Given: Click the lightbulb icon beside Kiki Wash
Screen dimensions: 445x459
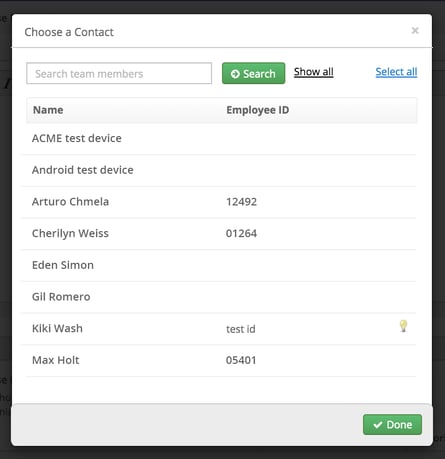Looking at the screenshot, I should click(403, 326).
